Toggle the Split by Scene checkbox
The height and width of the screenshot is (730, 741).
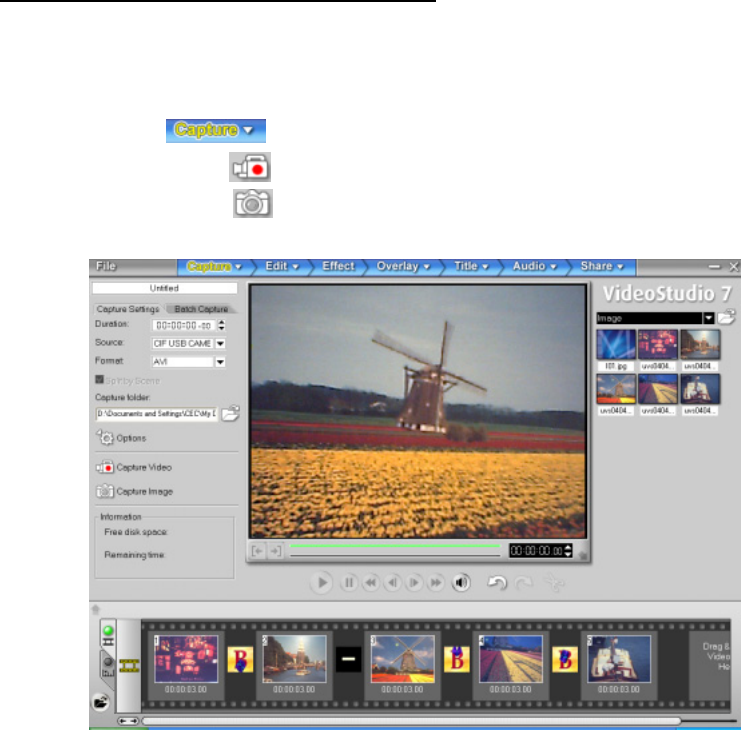[99, 379]
